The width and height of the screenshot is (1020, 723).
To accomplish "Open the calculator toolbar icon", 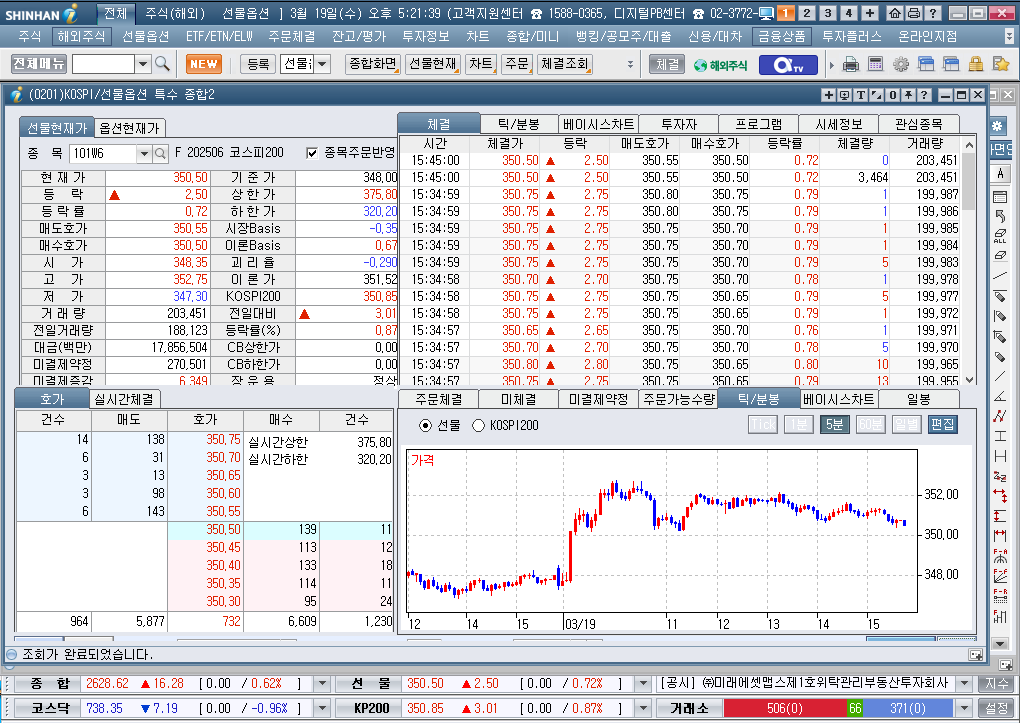I will (x=876, y=64).
